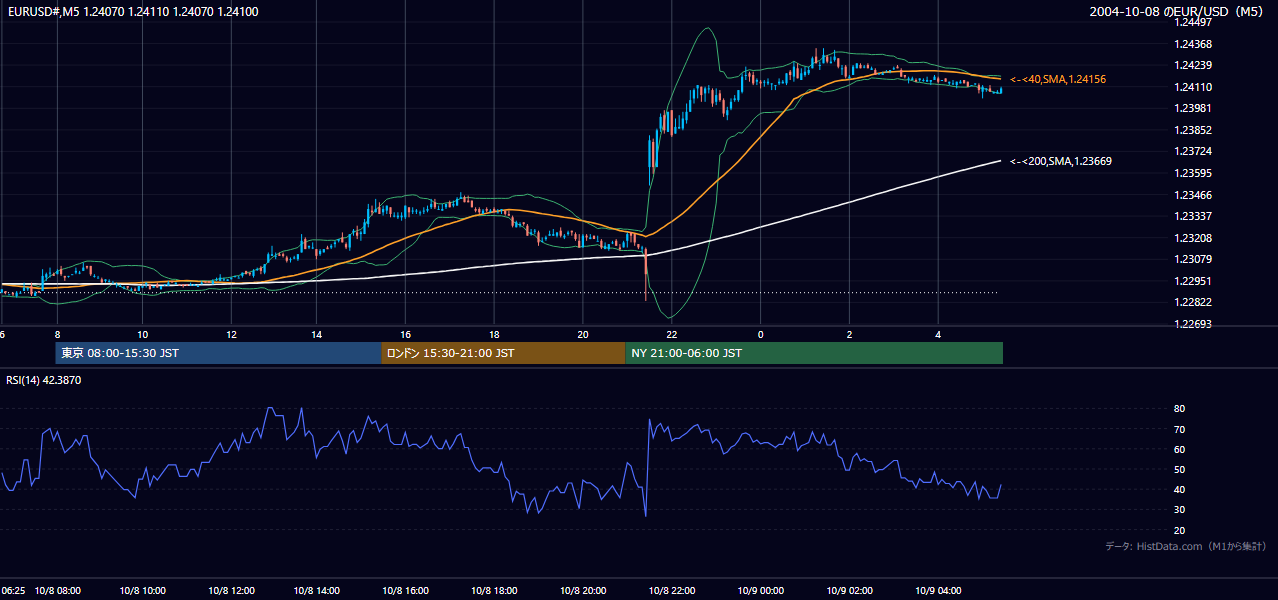Select the orange 40 SMA 1.24156 label
Screen dimensions: 1278x600
1058,79
